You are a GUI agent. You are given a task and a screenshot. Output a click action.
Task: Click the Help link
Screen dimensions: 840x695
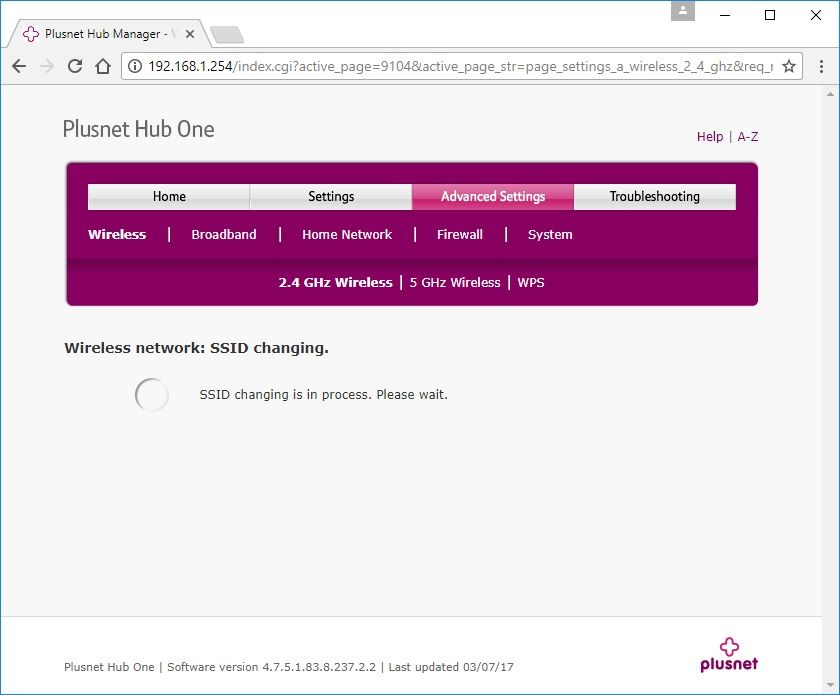pos(710,137)
